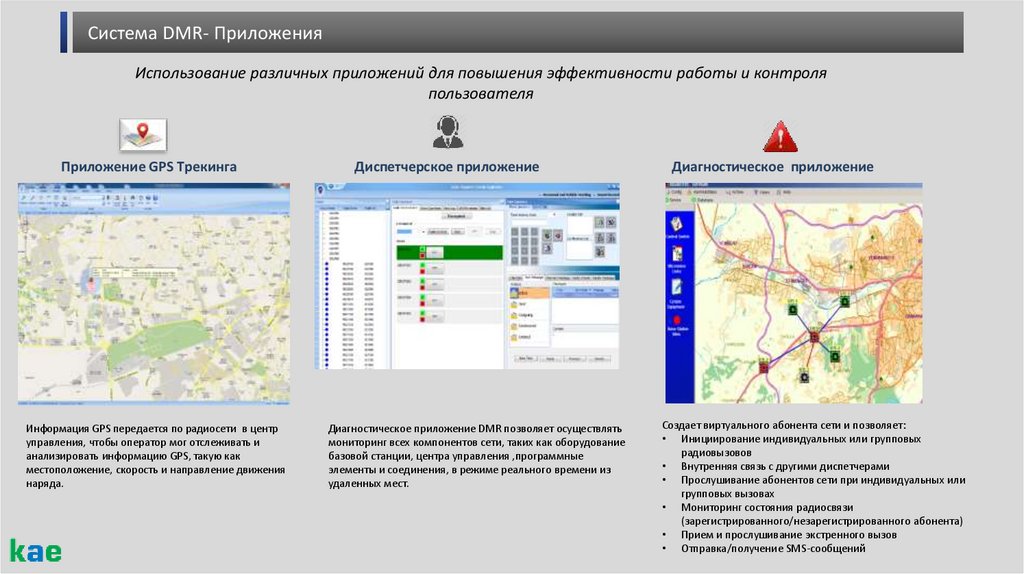1024x574 pixels.
Task: Open Action menu in diagnostic application
Action: (734, 192)
